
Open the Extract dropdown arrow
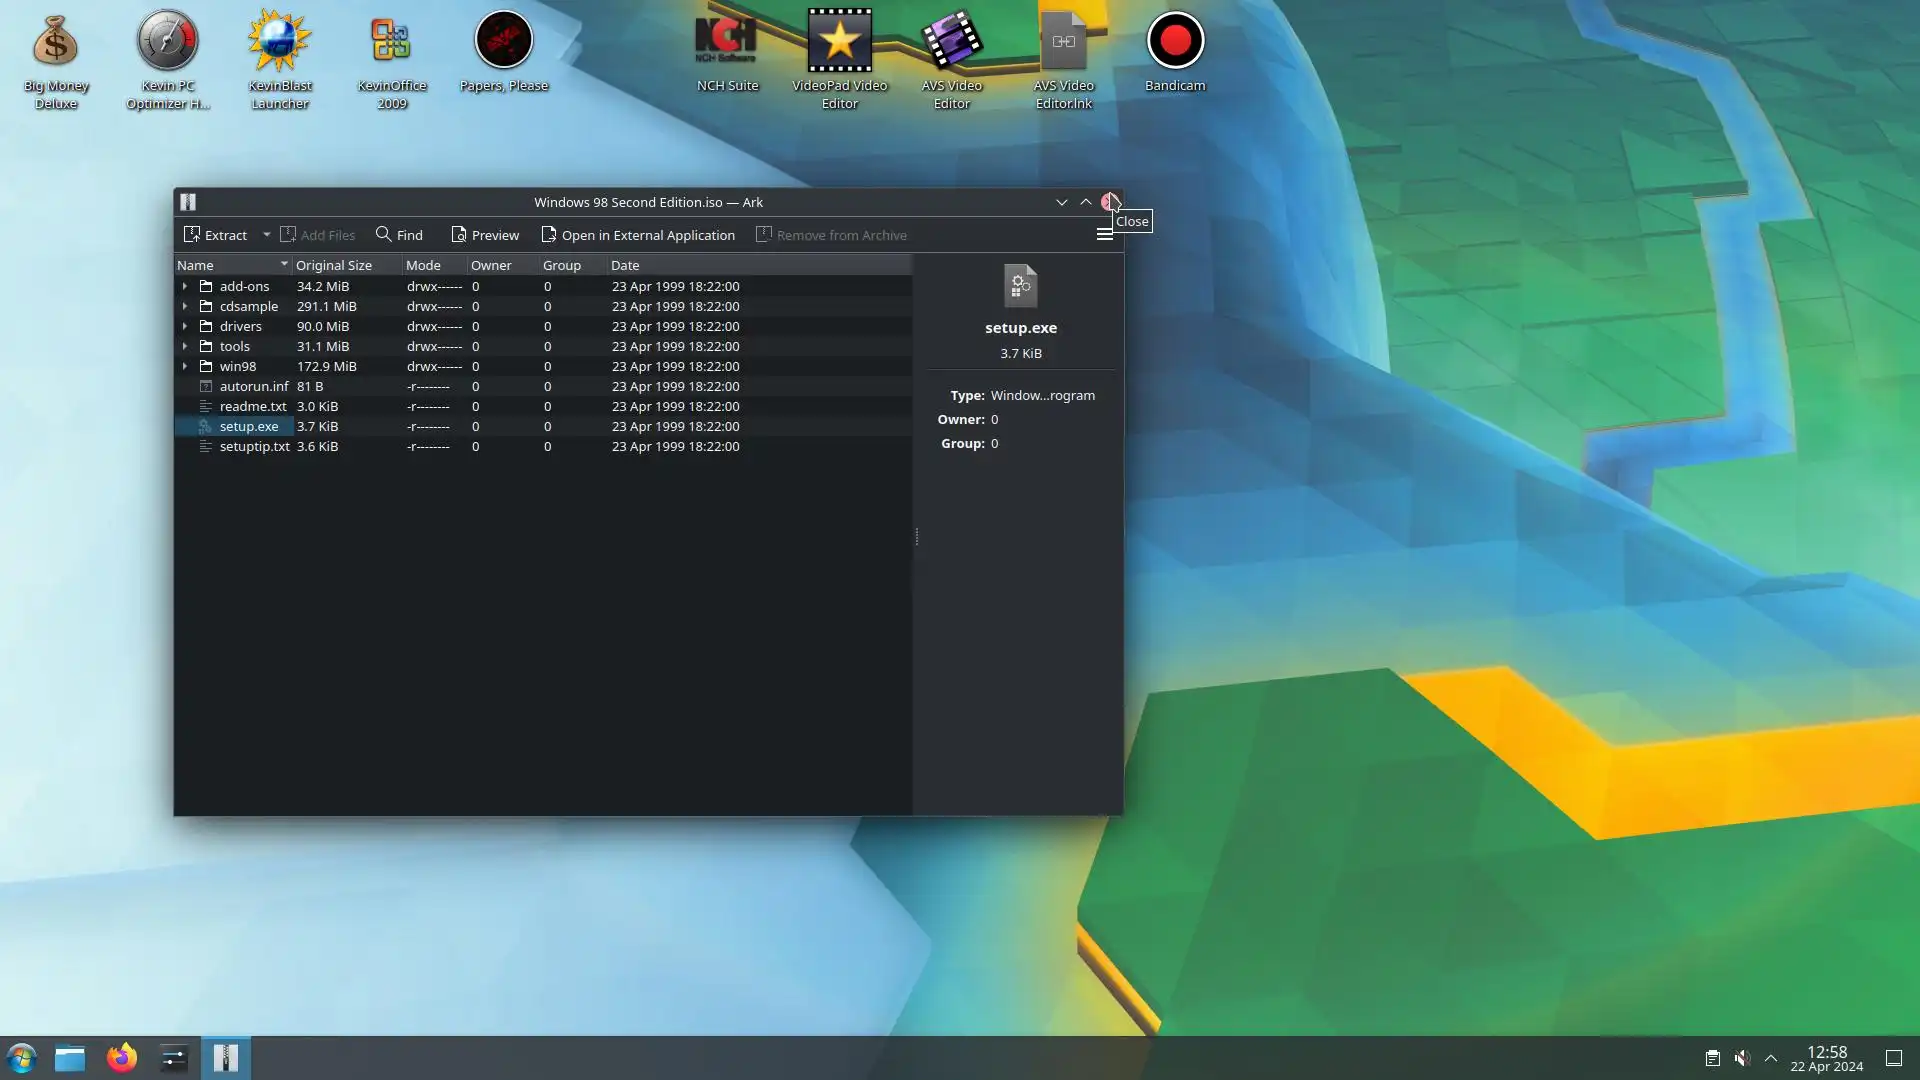point(267,235)
